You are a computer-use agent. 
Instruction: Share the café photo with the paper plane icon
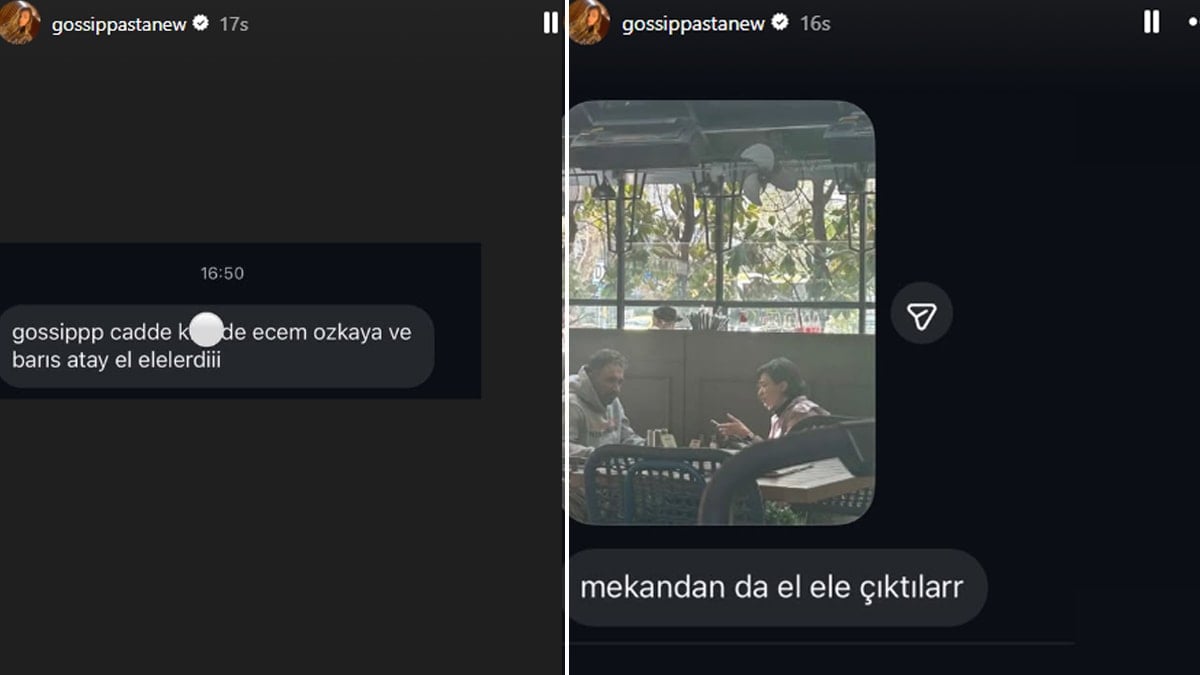(x=921, y=313)
